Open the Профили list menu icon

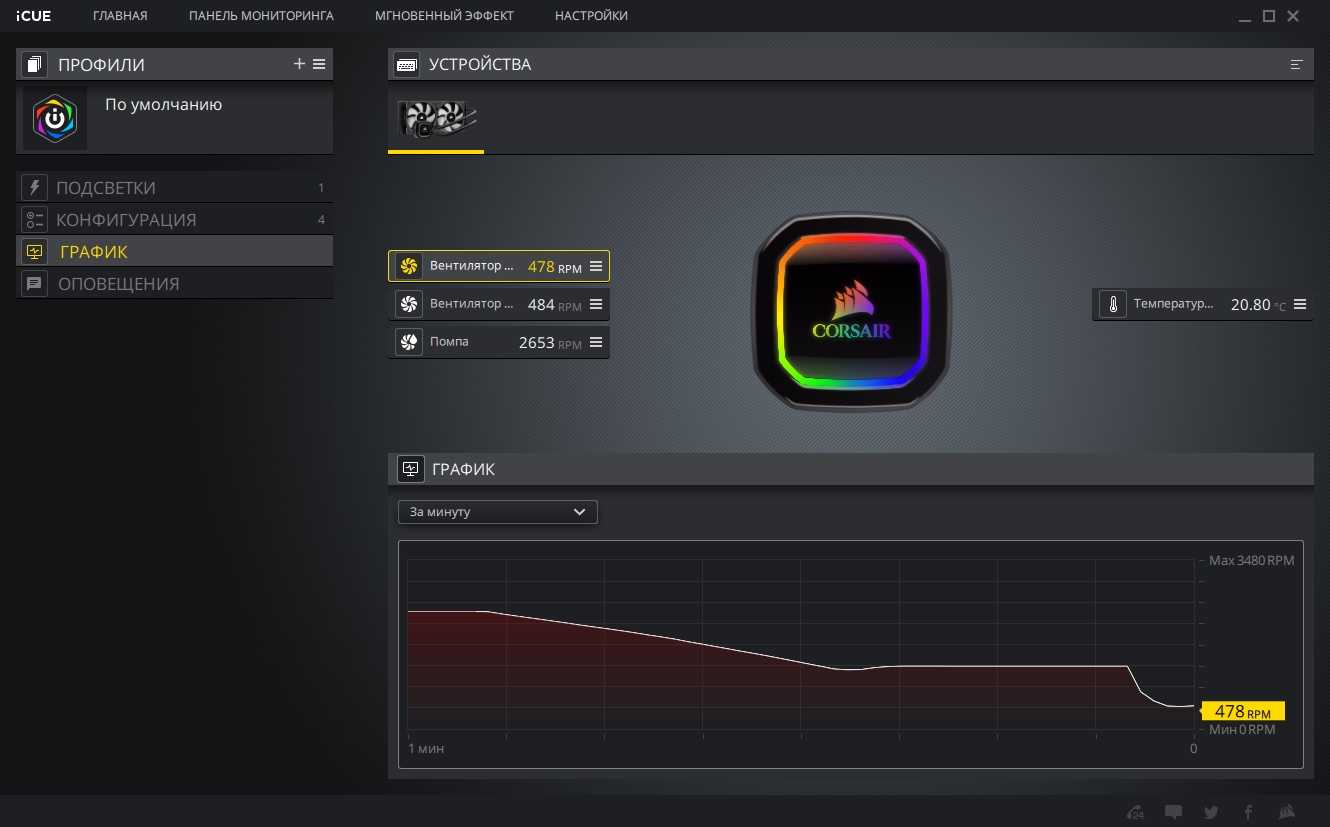319,64
